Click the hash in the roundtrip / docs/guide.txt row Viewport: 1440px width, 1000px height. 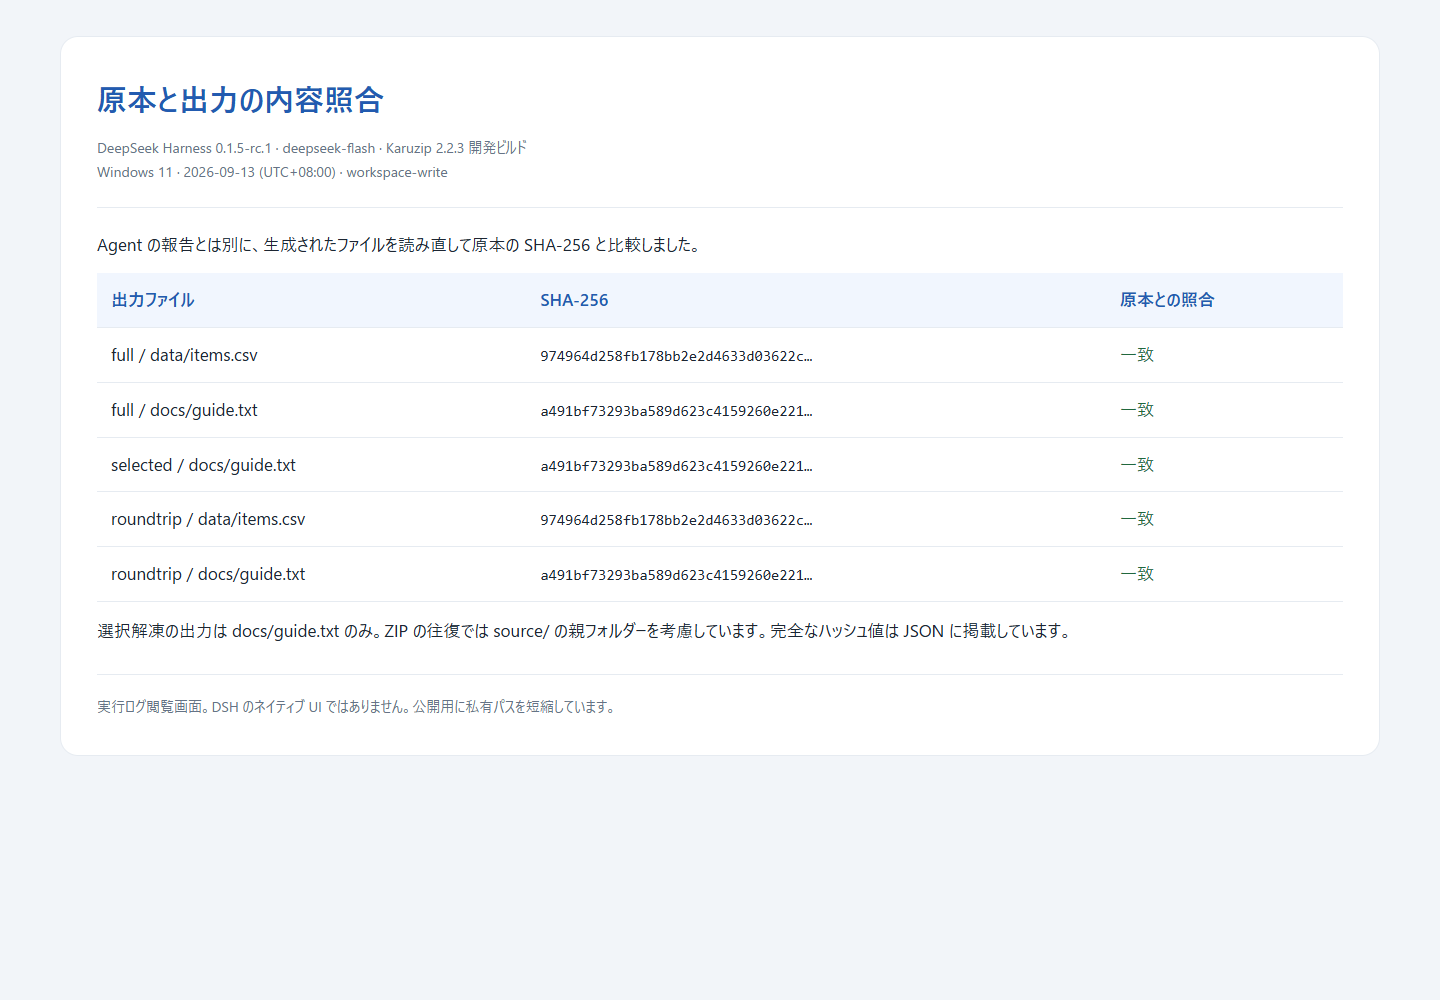coord(676,575)
